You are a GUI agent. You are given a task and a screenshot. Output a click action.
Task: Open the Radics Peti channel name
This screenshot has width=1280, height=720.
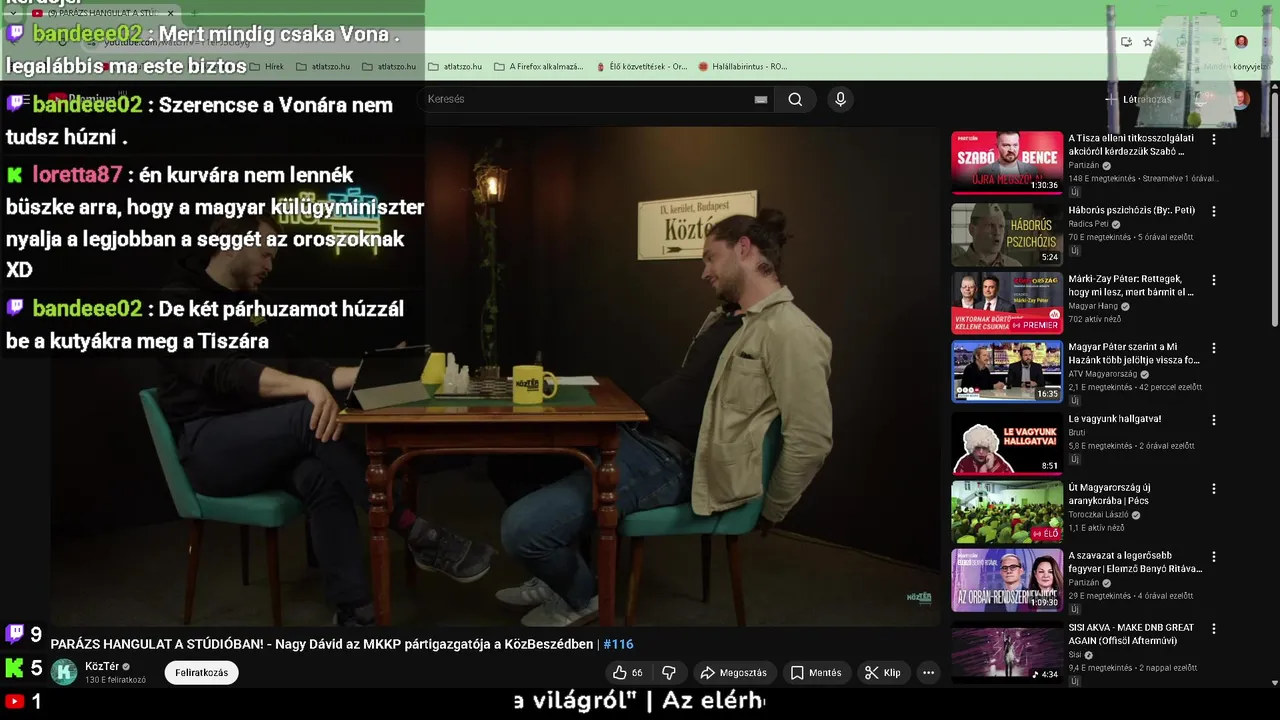tap(1088, 224)
